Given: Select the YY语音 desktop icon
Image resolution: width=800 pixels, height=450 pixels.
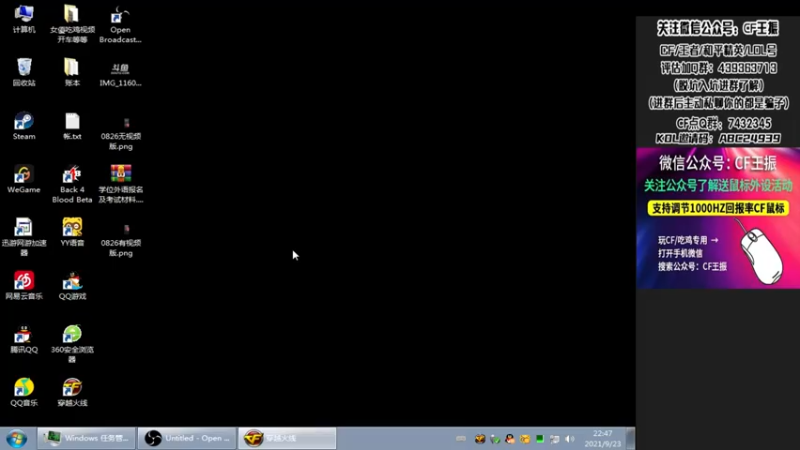Looking at the screenshot, I should click(x=72, y=232).
